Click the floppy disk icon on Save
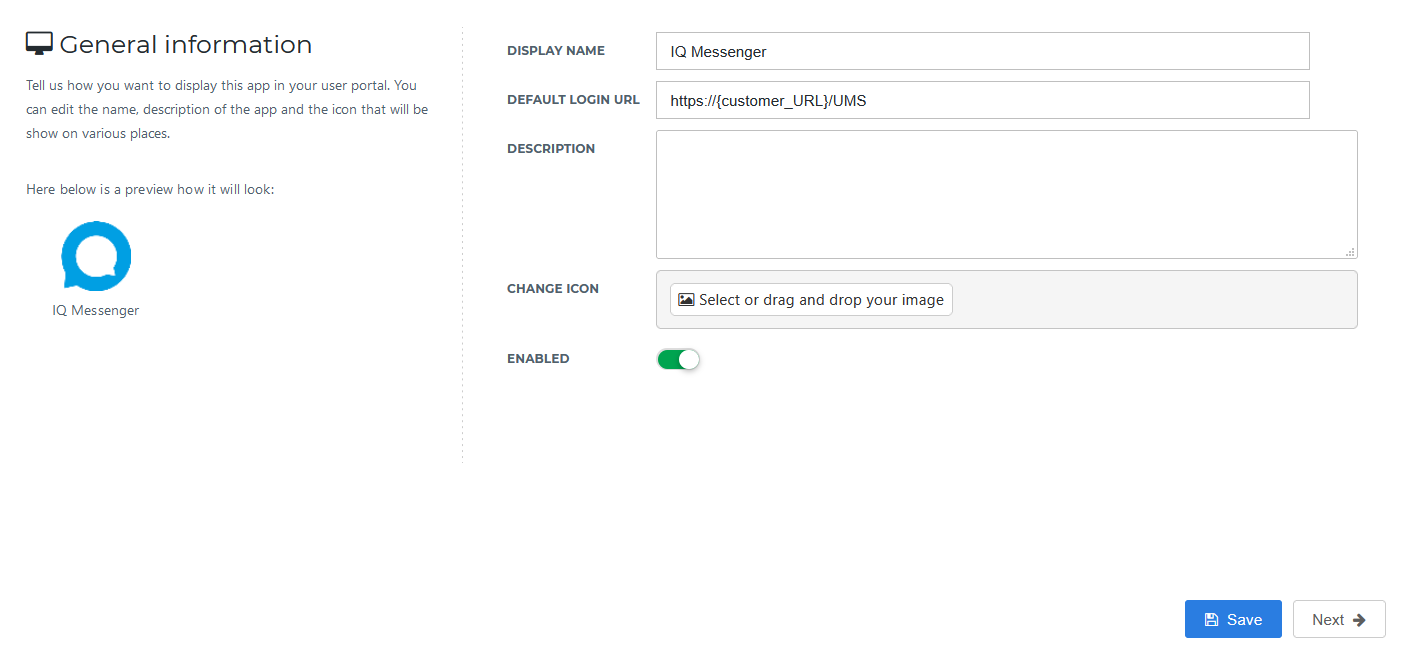This screenshot has height=649, width=1402. 1211,620
